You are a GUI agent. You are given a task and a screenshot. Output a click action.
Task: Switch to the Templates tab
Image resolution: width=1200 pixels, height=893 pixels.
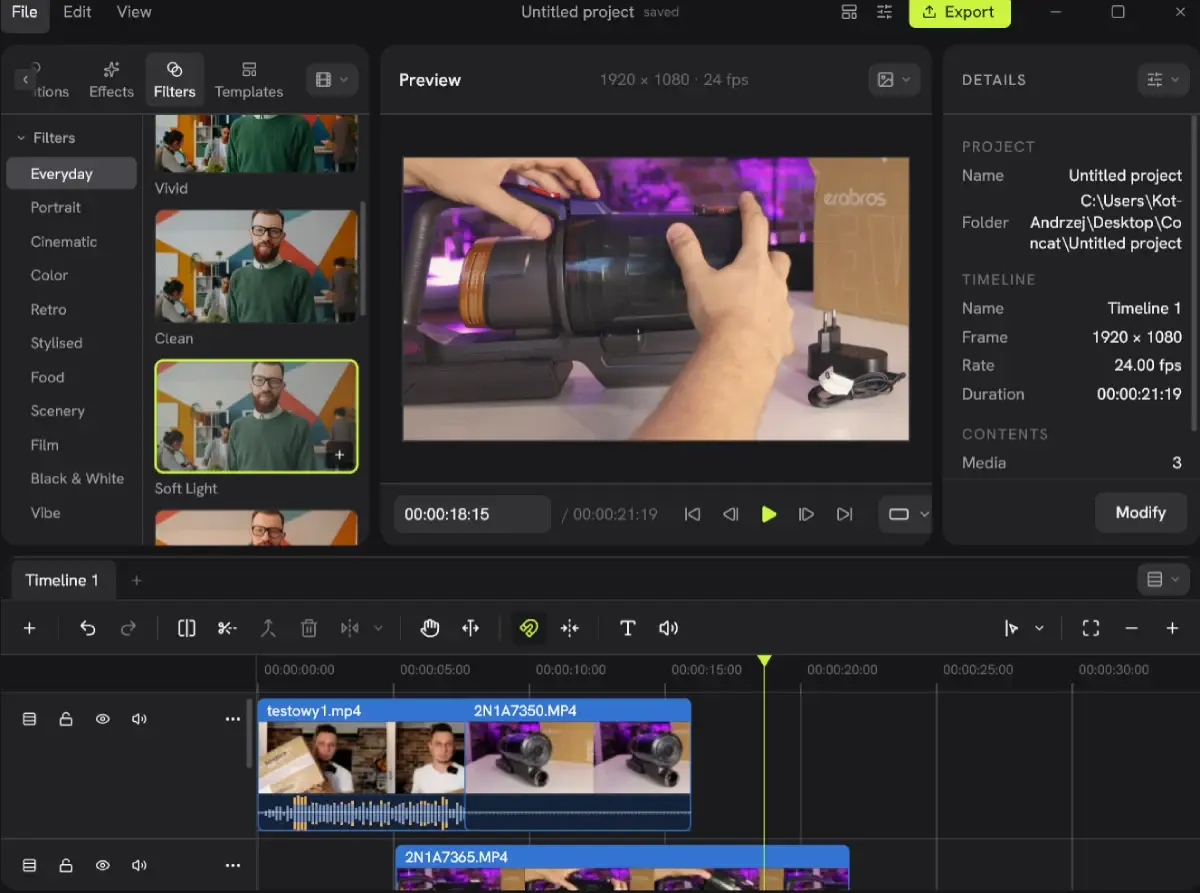pyautogui.click(x=249, y=80)
